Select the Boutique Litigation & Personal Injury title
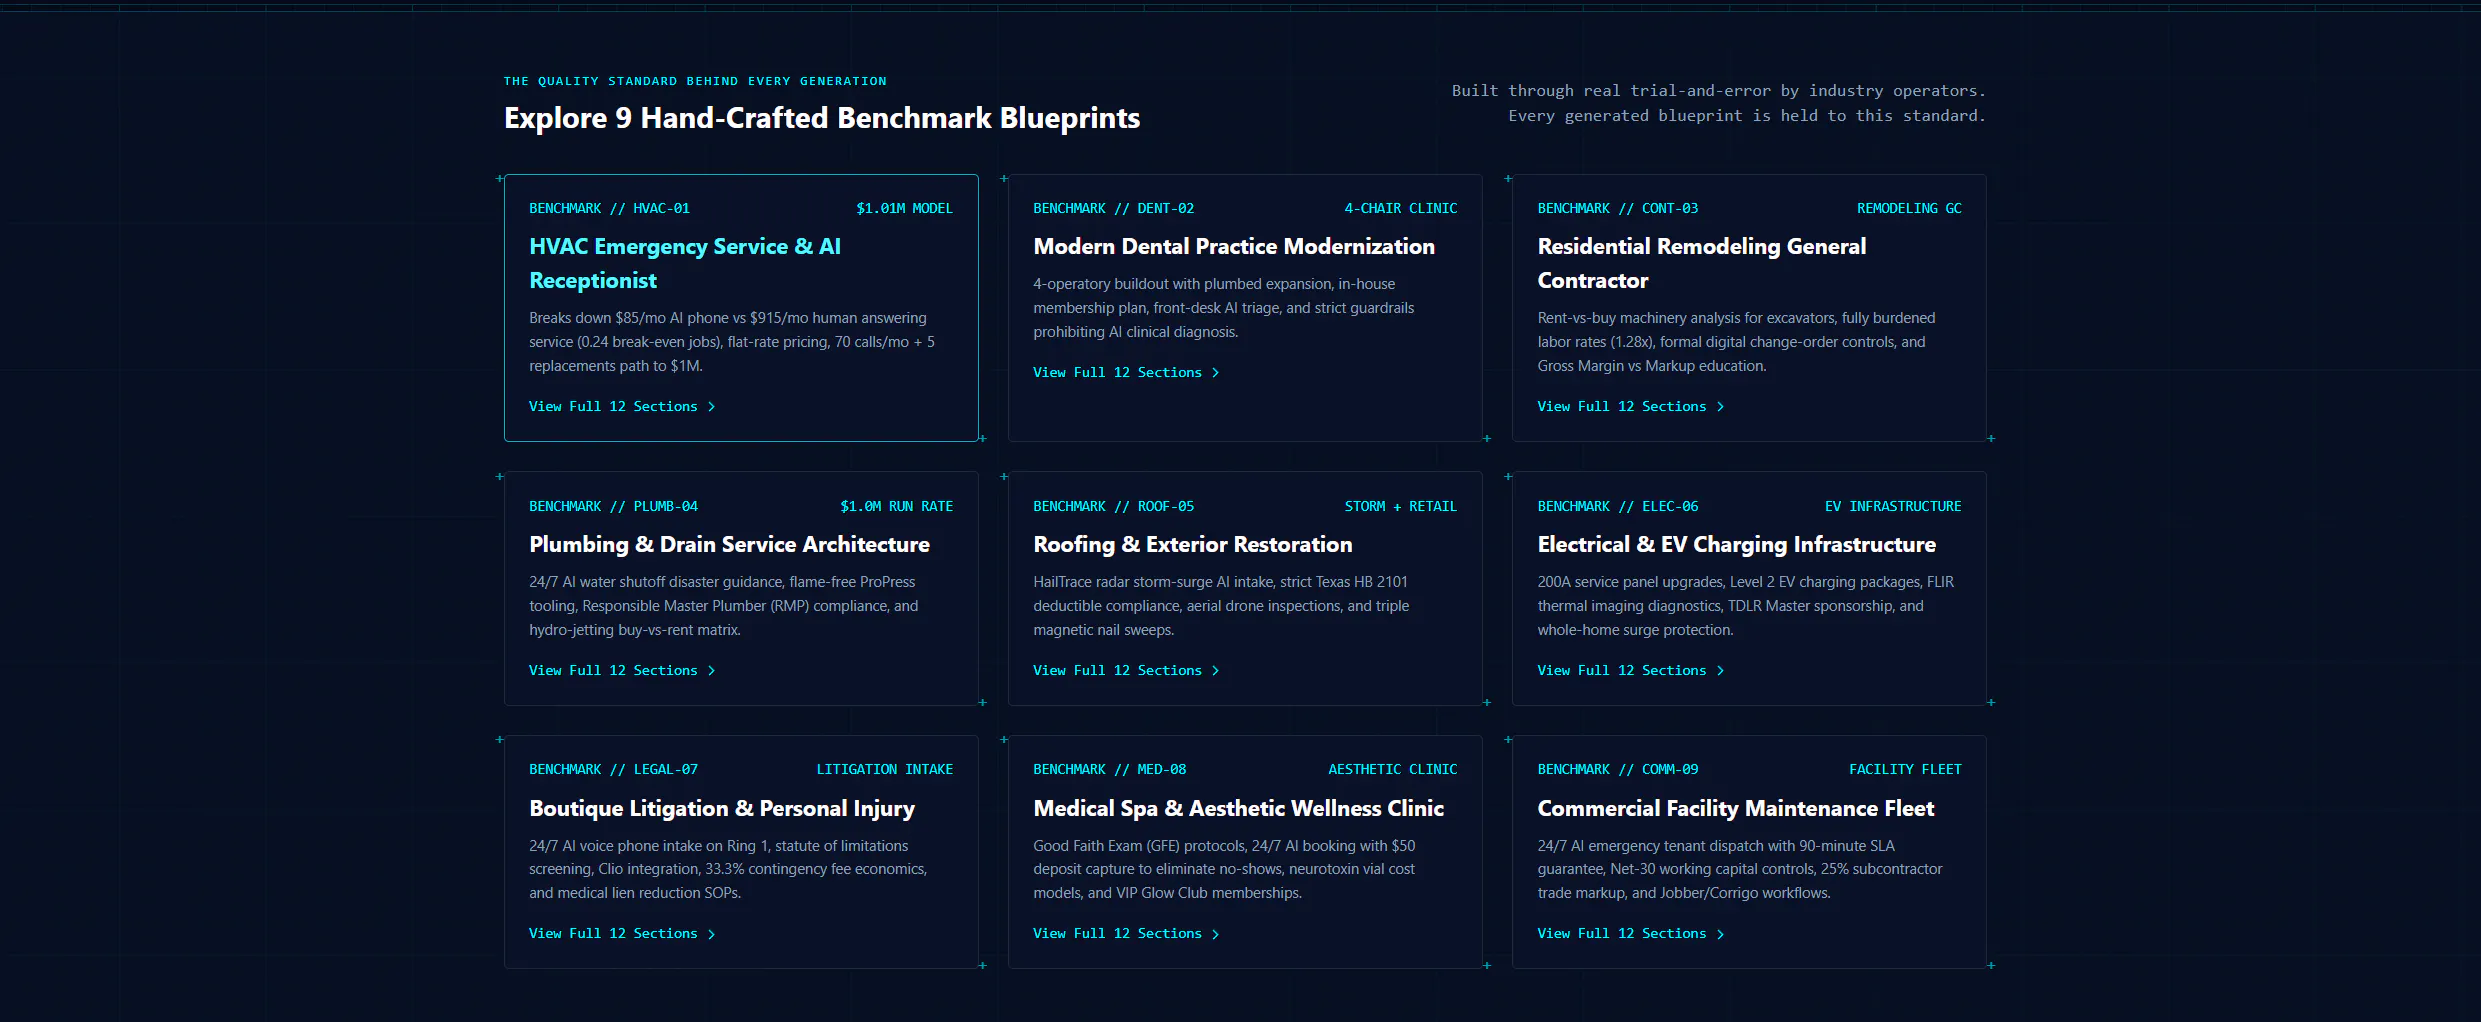2481x1022 pixels. (x=722, y=808)
